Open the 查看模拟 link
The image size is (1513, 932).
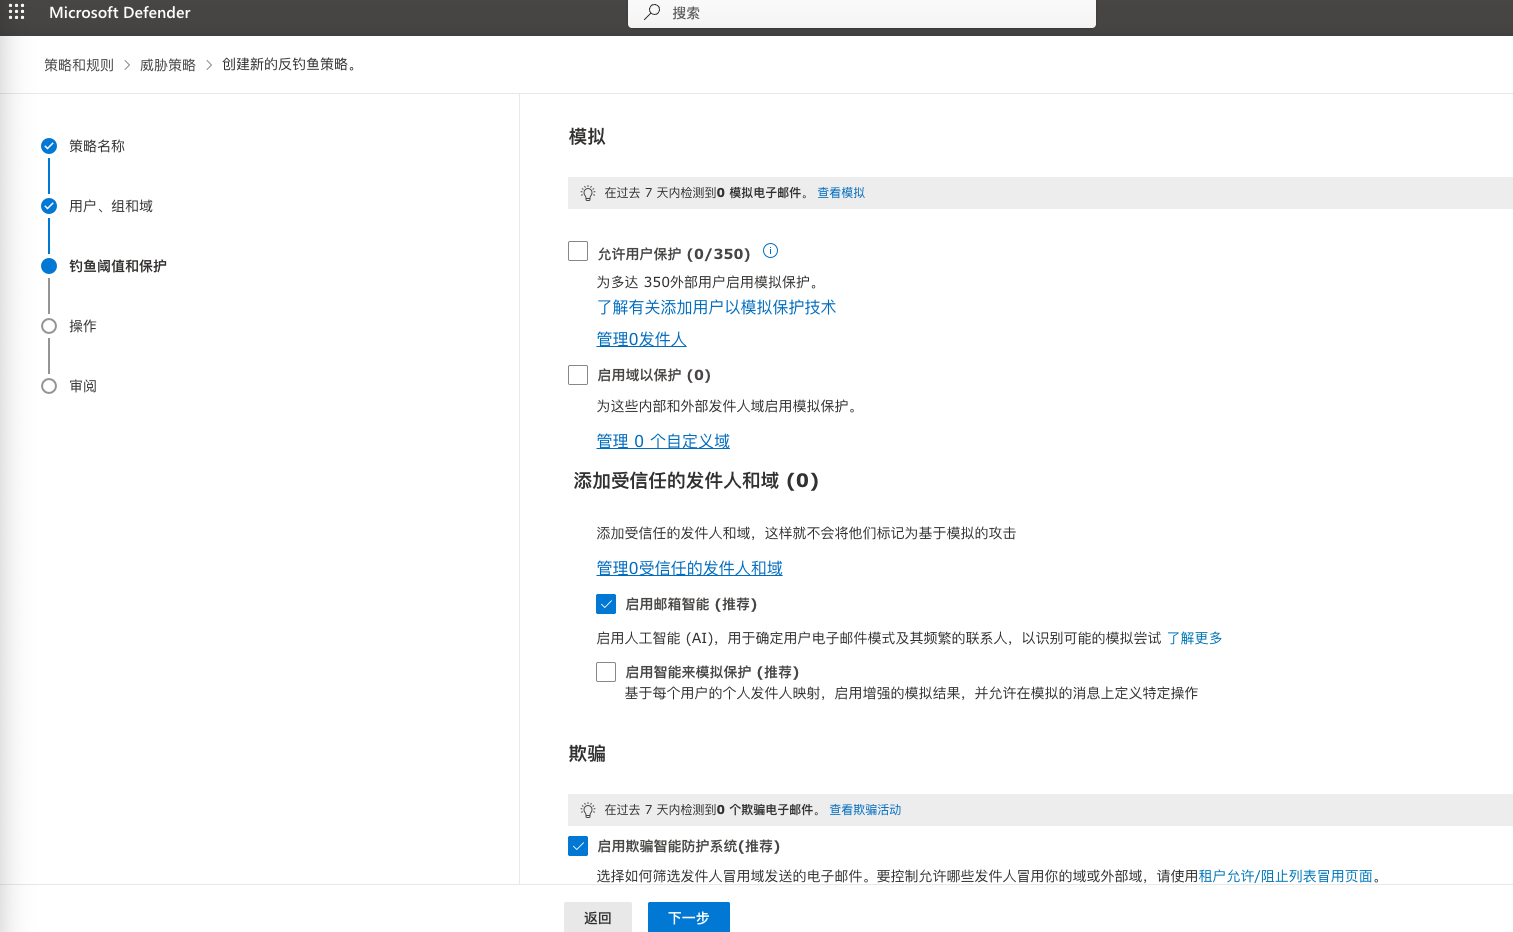point(841,193)
